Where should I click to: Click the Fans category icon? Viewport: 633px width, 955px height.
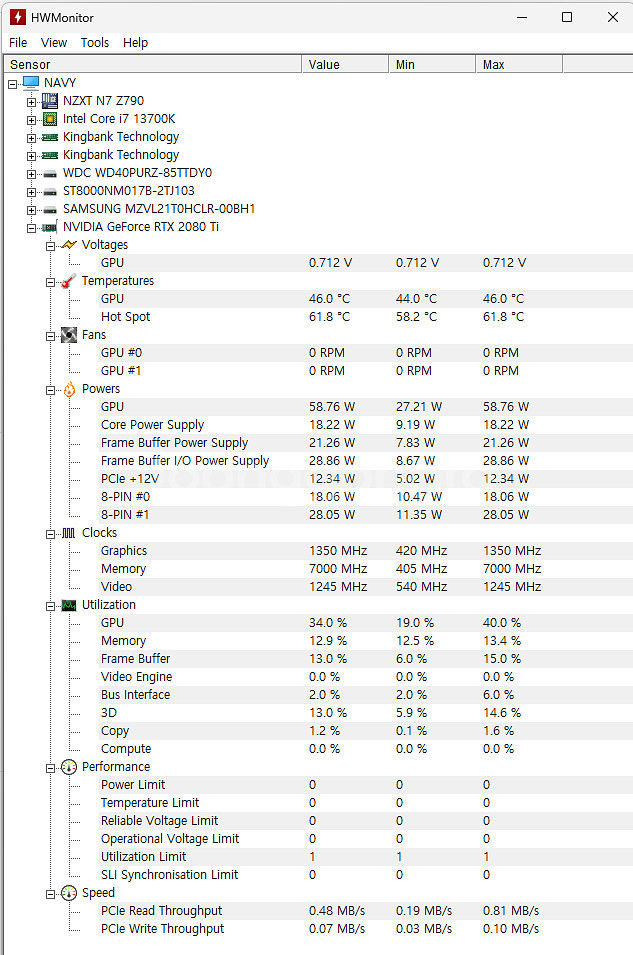pos(68,335)
